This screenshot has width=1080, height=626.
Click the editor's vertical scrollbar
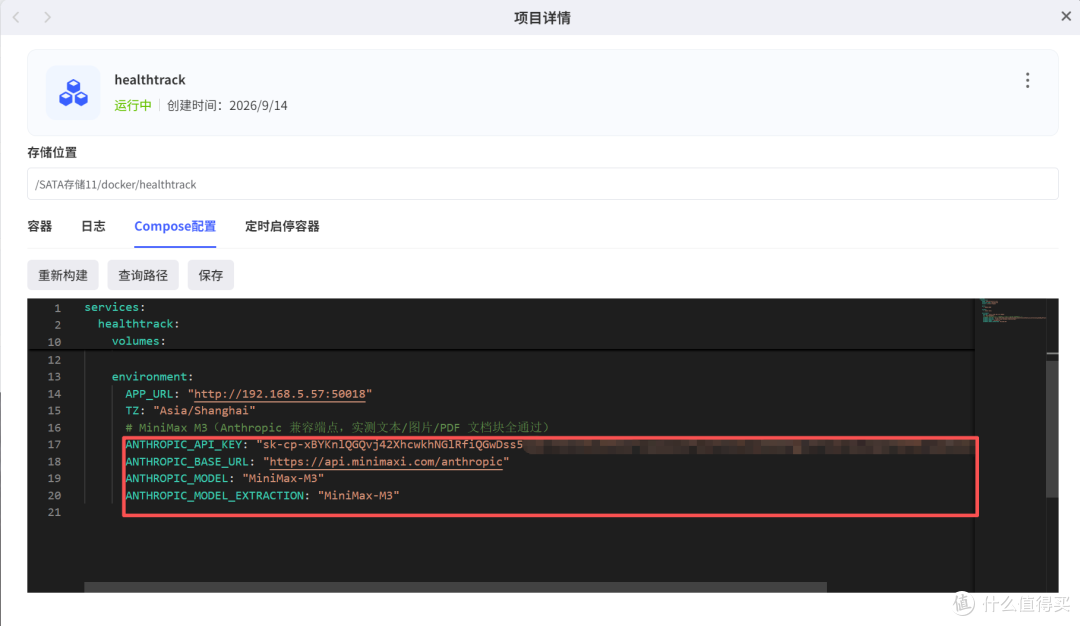pos(1052,427)
